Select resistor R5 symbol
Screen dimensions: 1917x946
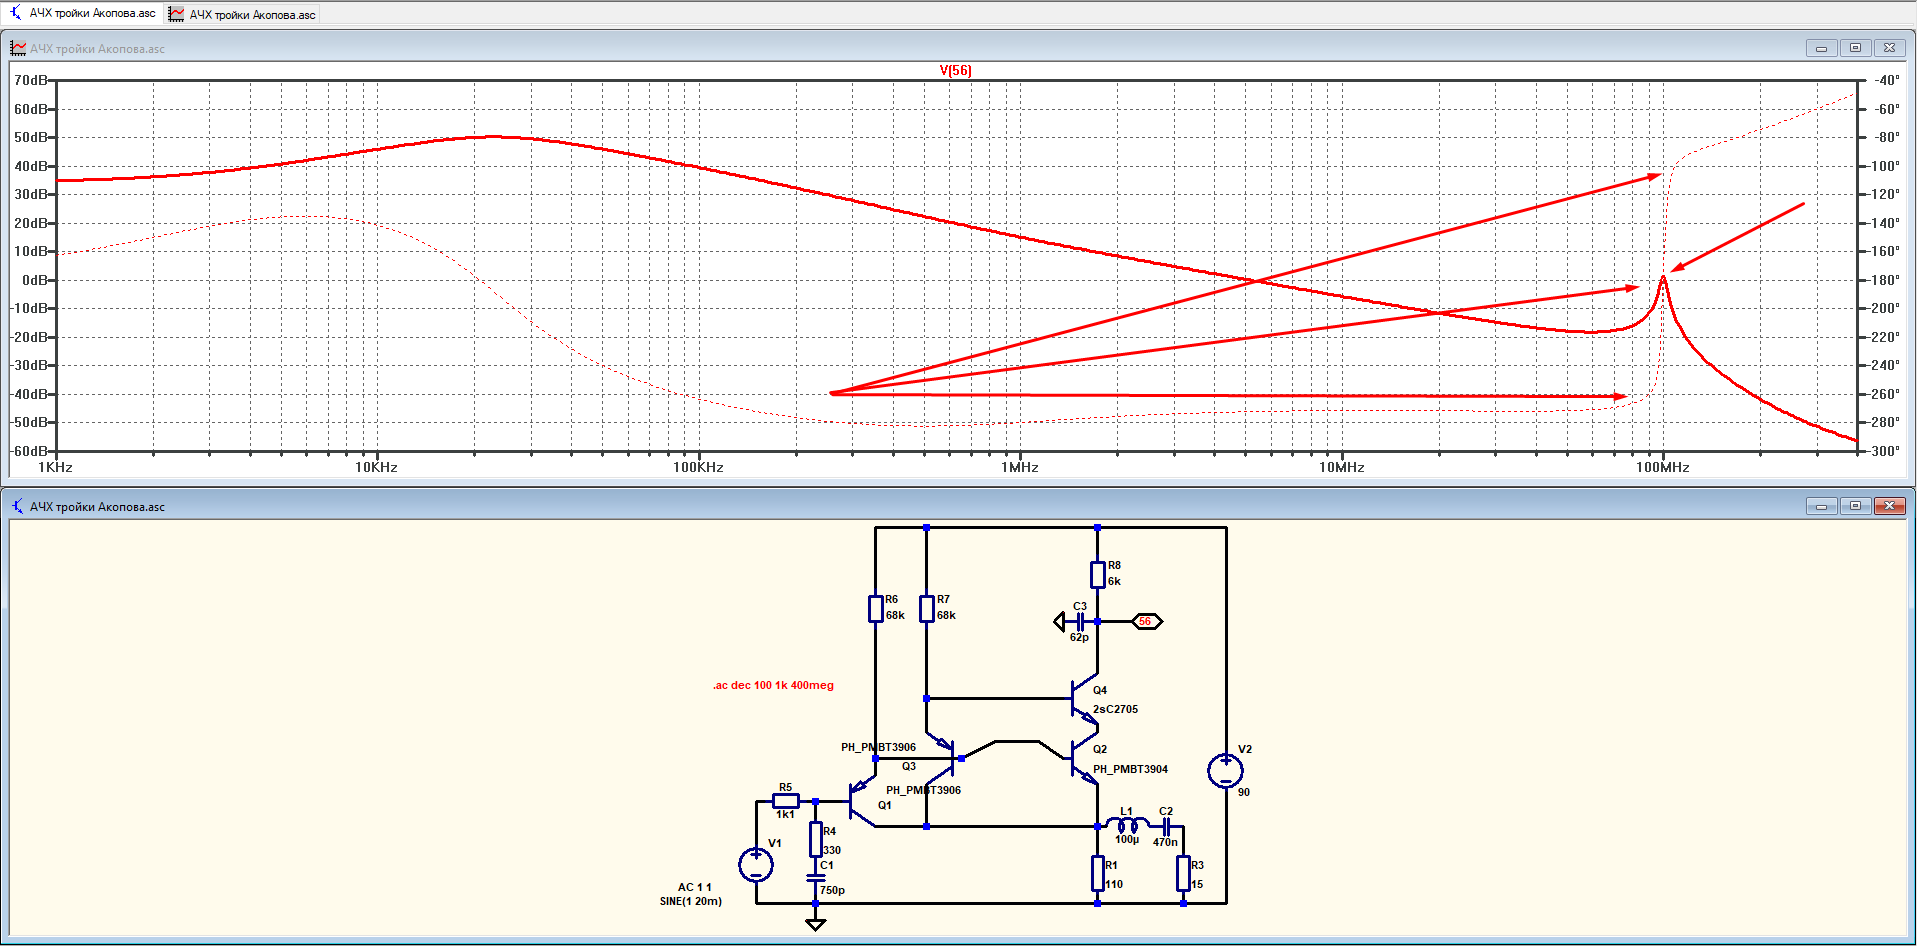(786, 801)
